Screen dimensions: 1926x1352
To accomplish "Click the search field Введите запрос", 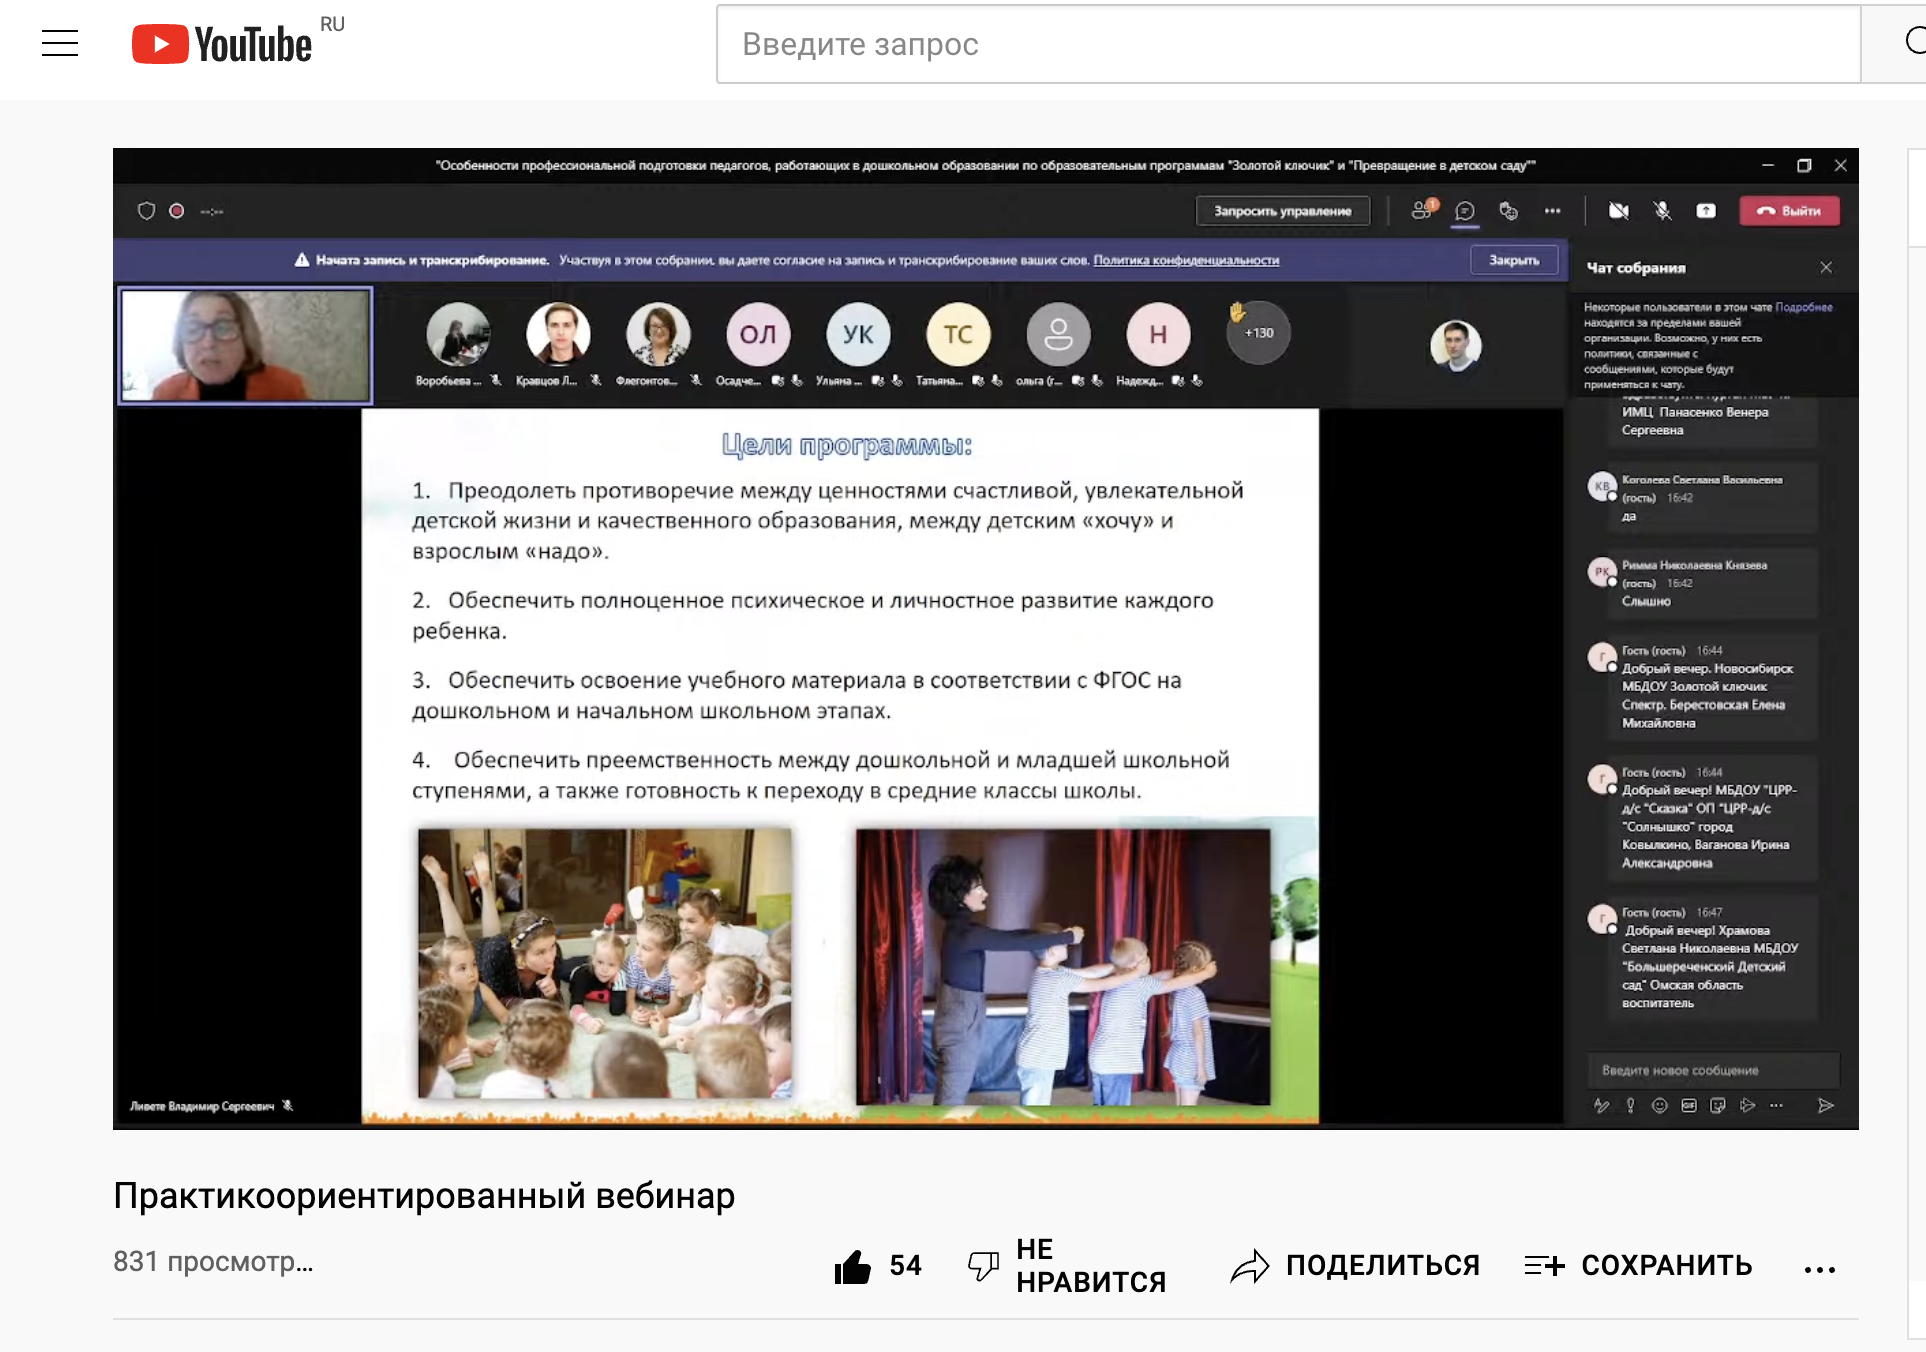I will click(1287, 44).
